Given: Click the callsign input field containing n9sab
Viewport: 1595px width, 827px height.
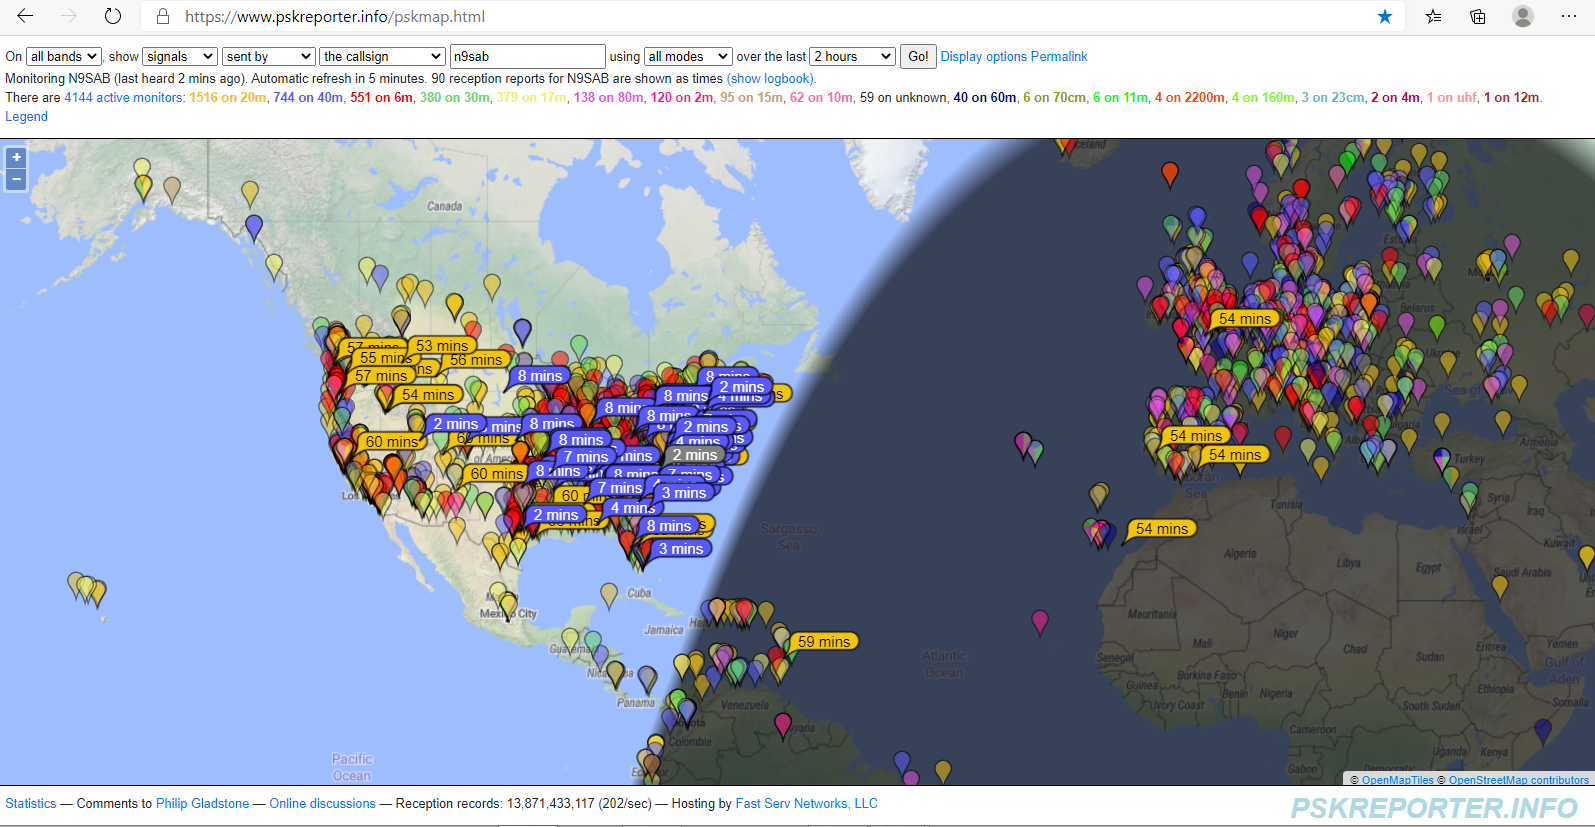Looking at the screenshot, I should click(x=527, y=57).
